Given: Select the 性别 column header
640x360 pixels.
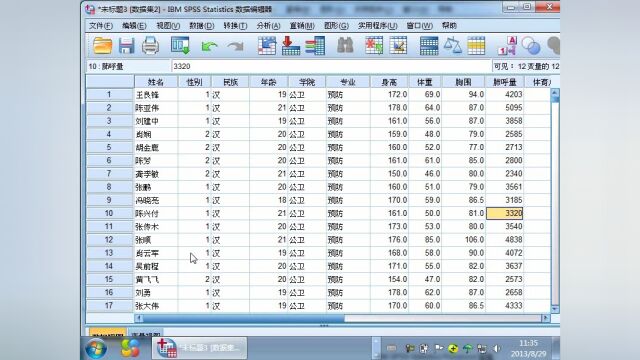Looking at the screenshot, I should (x=194, y=82).
